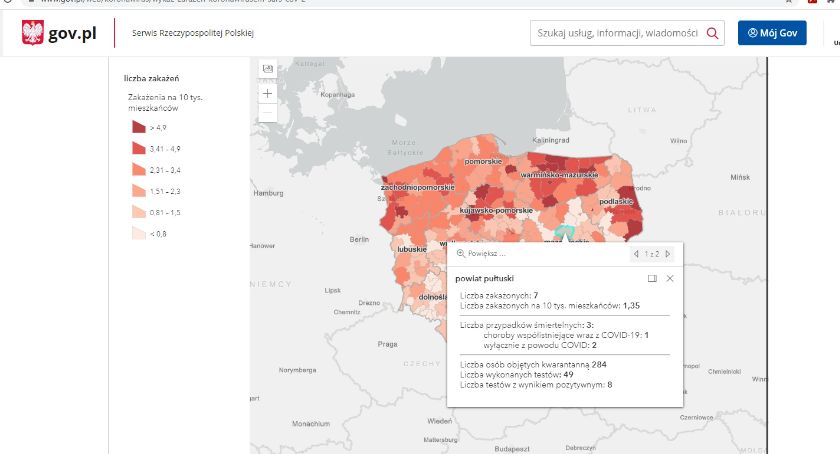
Task: Click the Berlin city label on map
Action: (359, 240)
